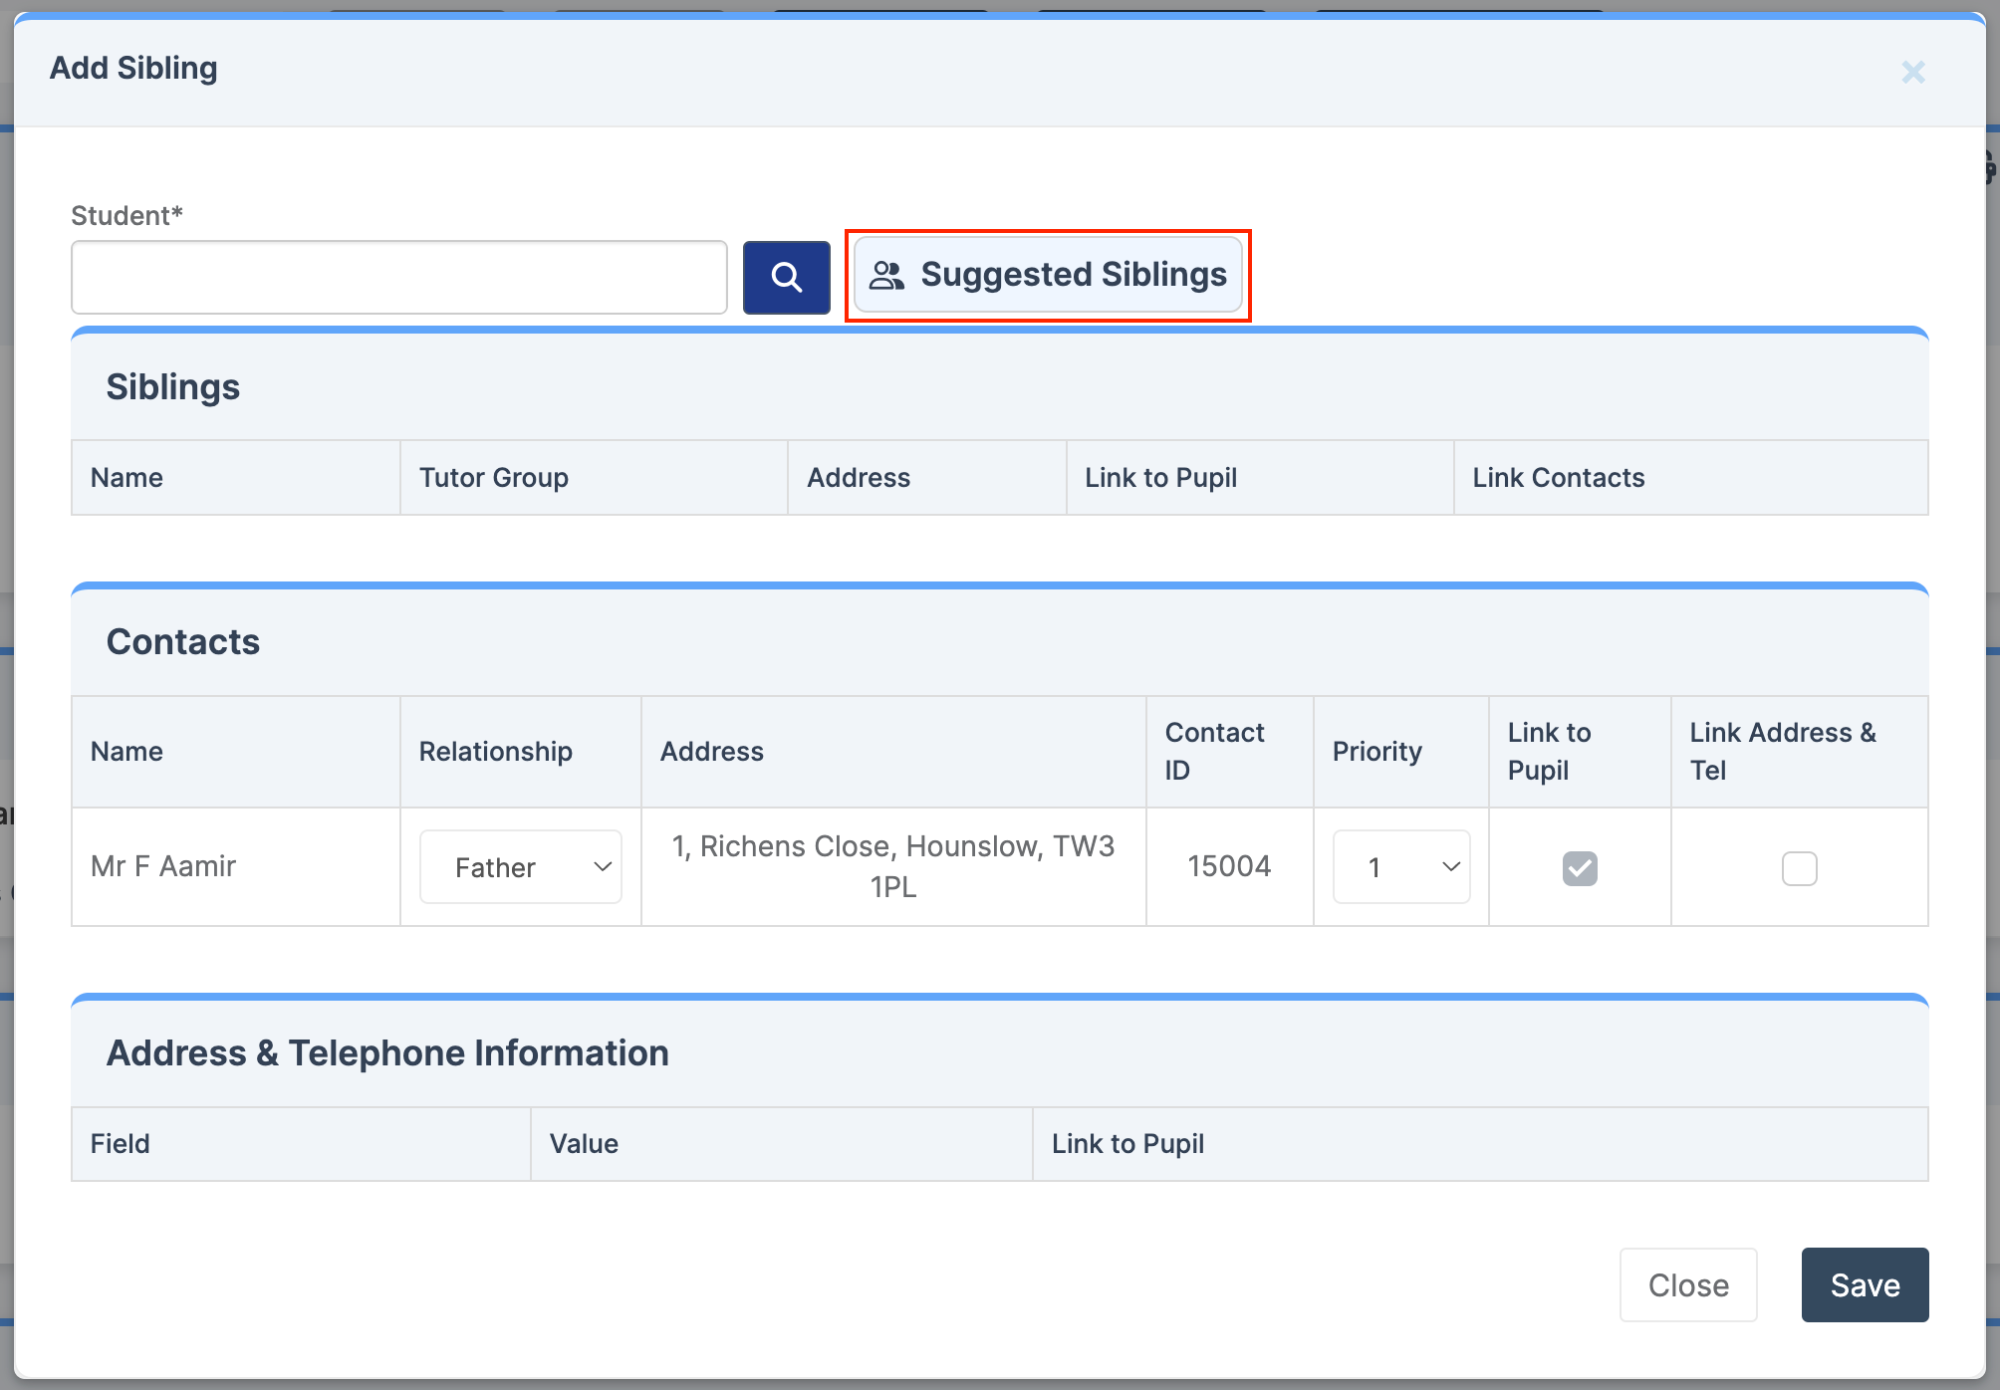Click the Tutor Group column header

click(493, 477)
